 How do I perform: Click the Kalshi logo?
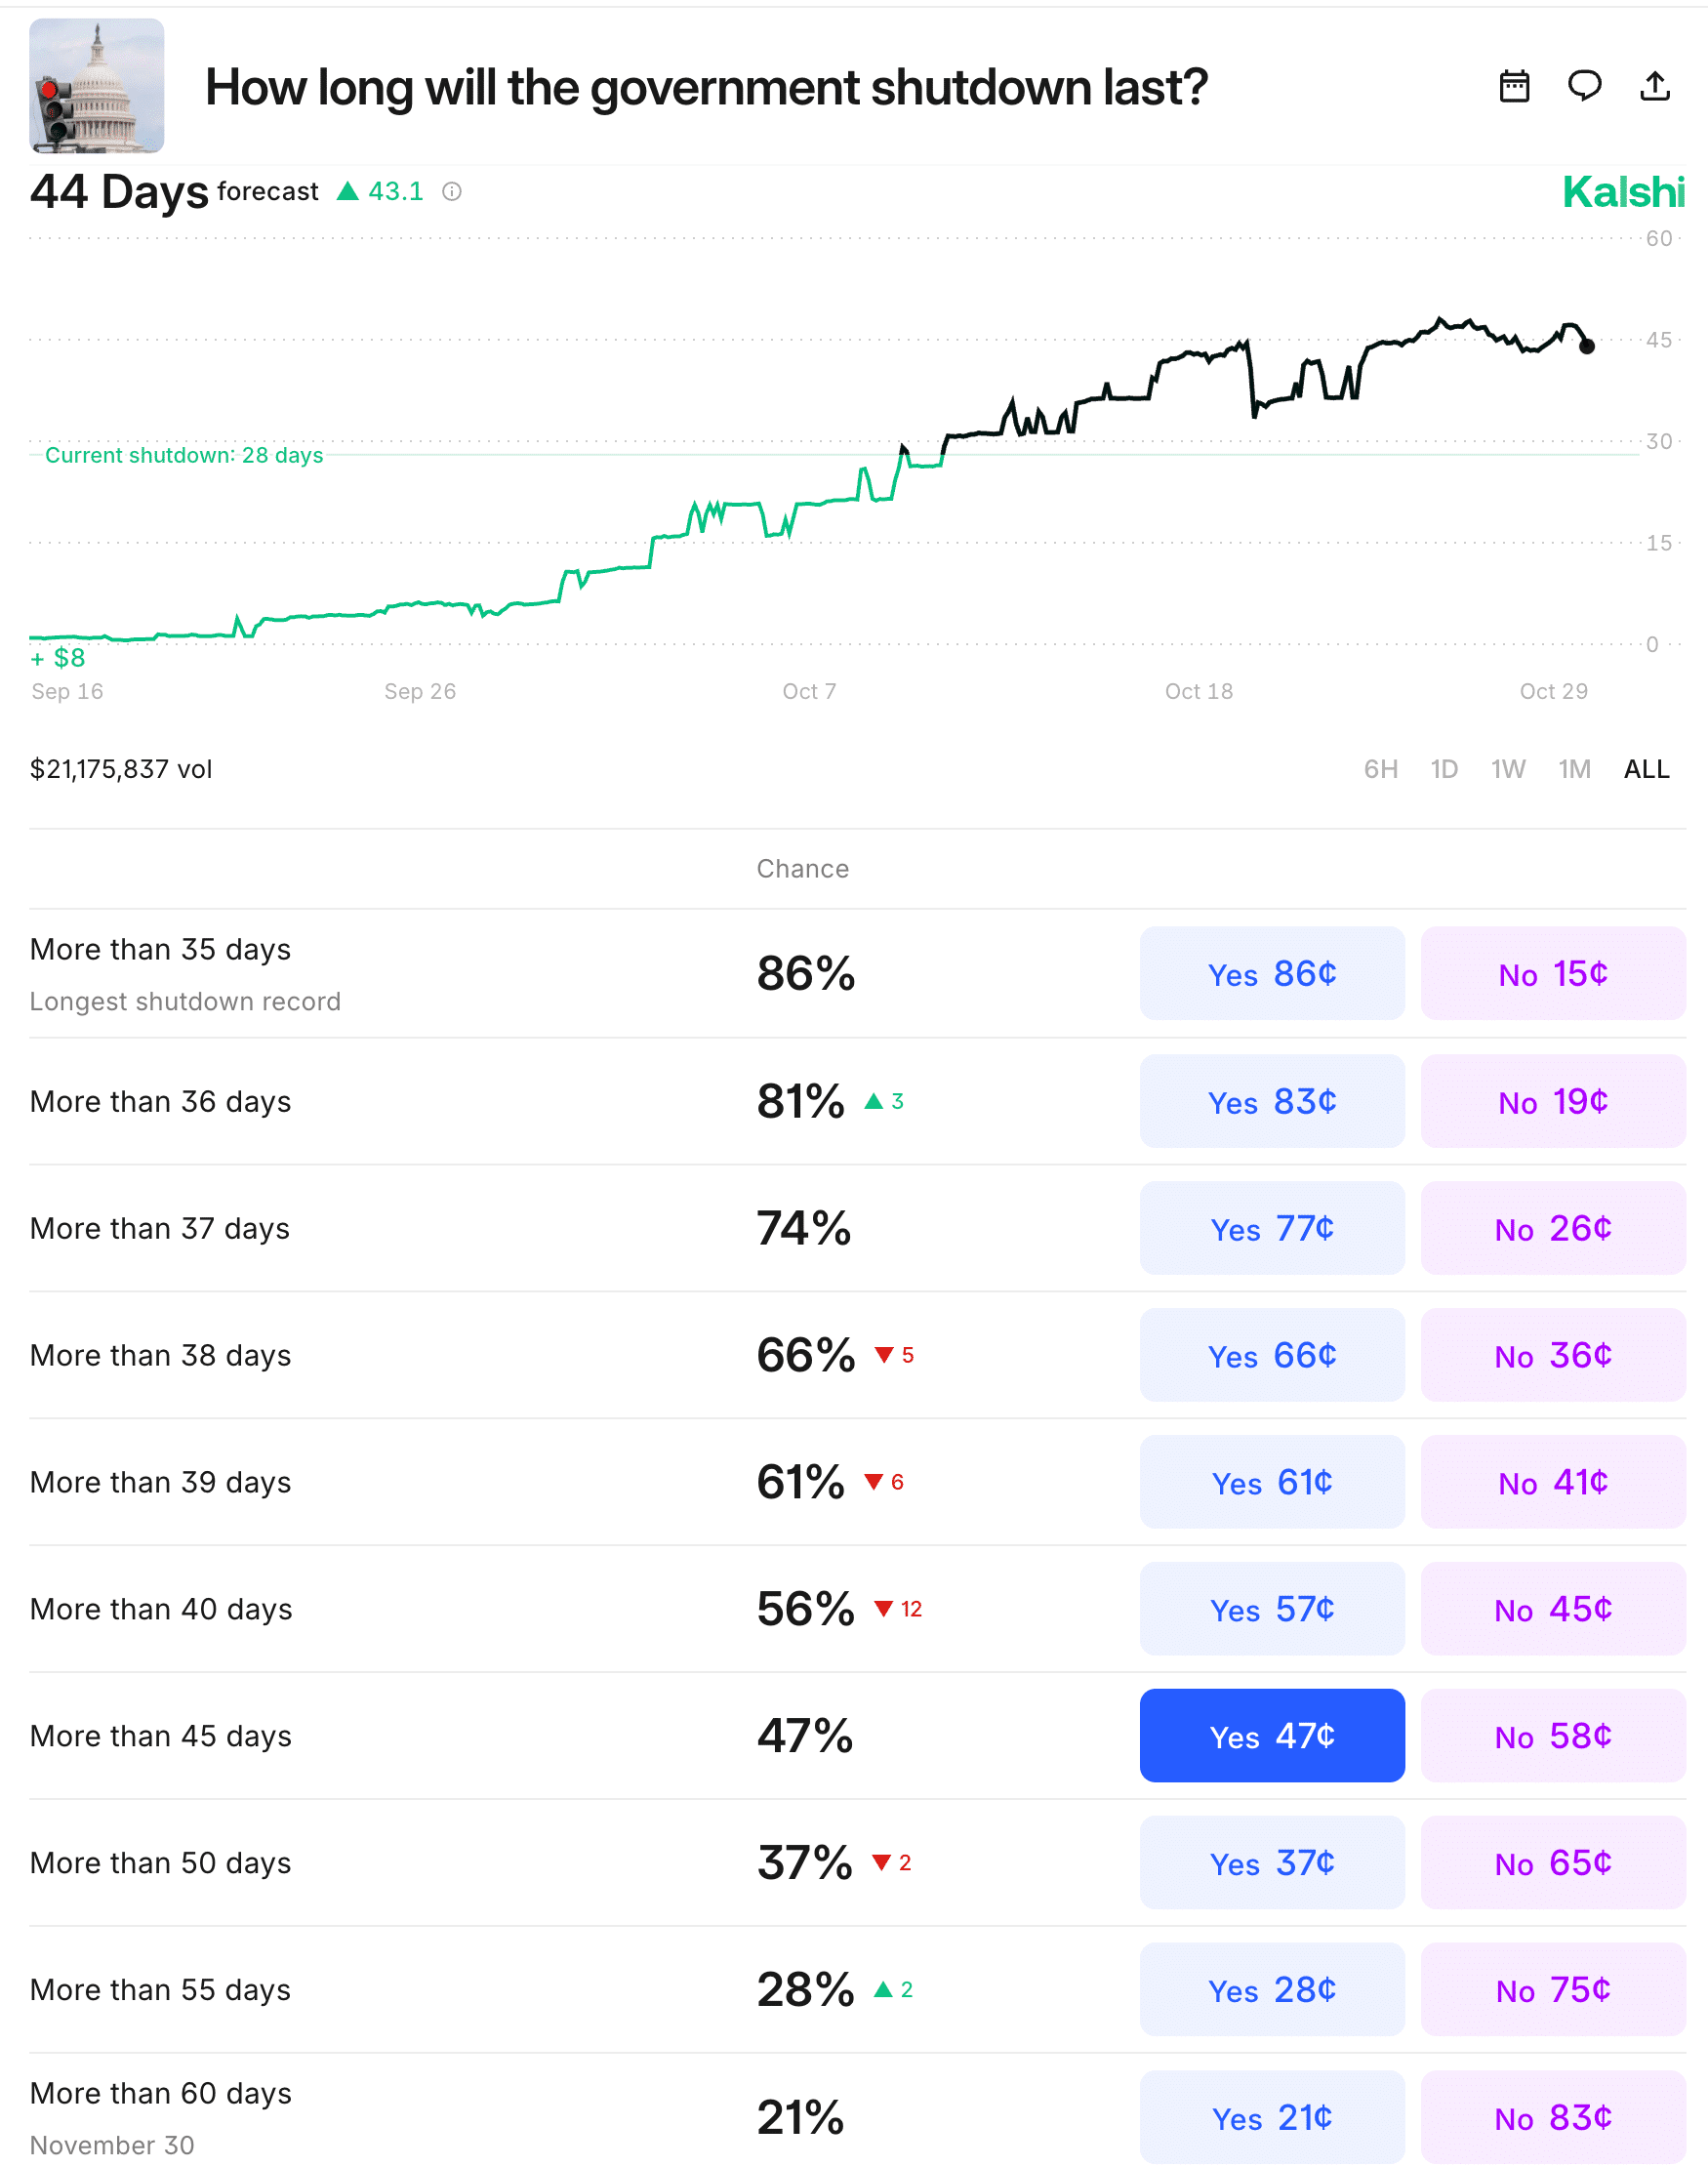[1623, 192]
